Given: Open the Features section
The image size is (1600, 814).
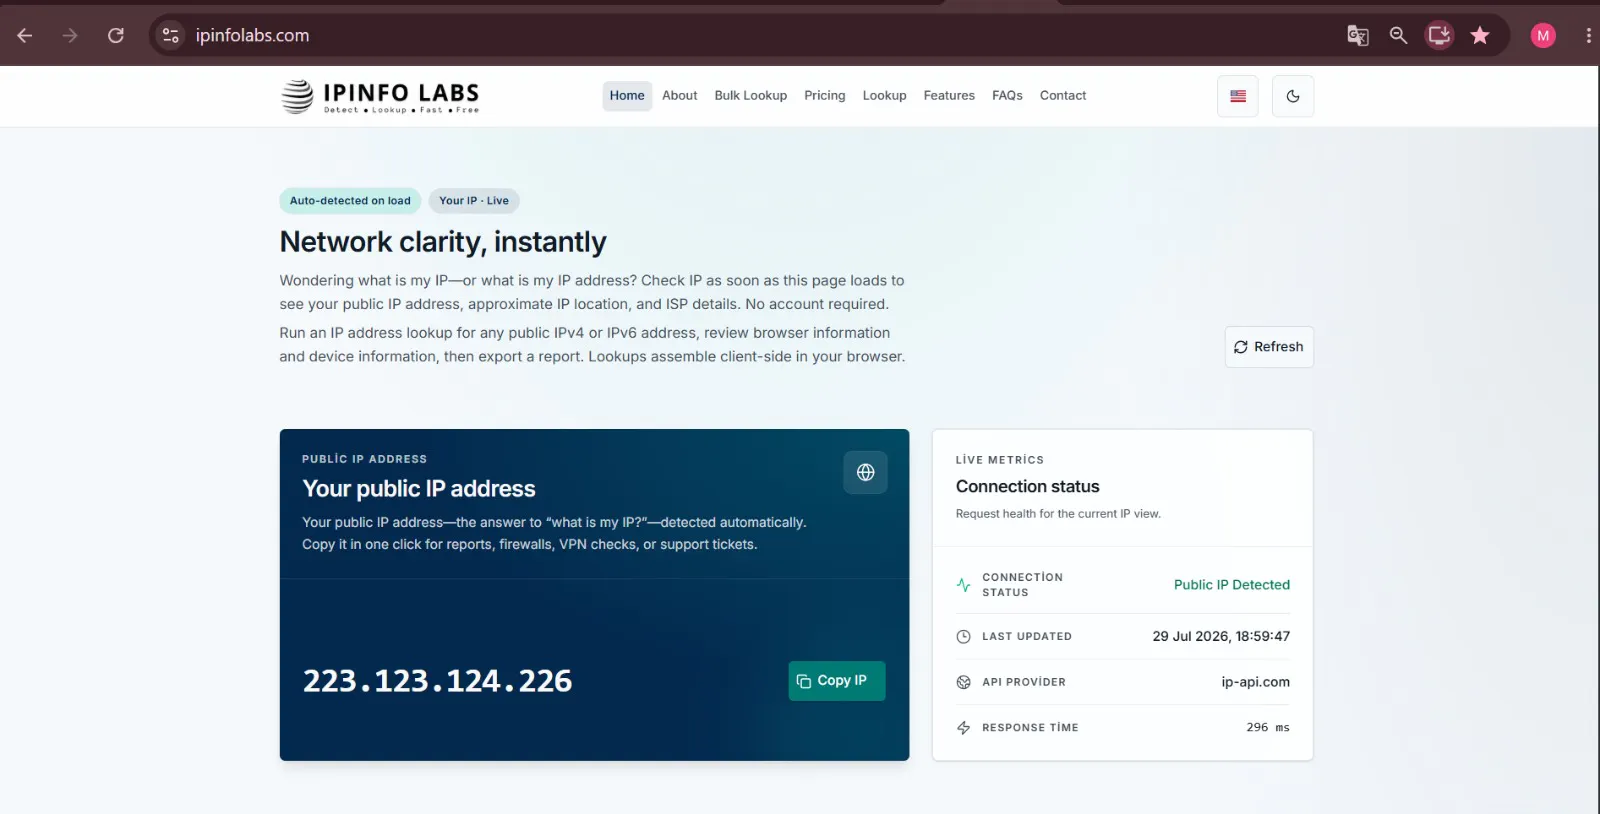Looking at the screenshot, I should (949, 96).
